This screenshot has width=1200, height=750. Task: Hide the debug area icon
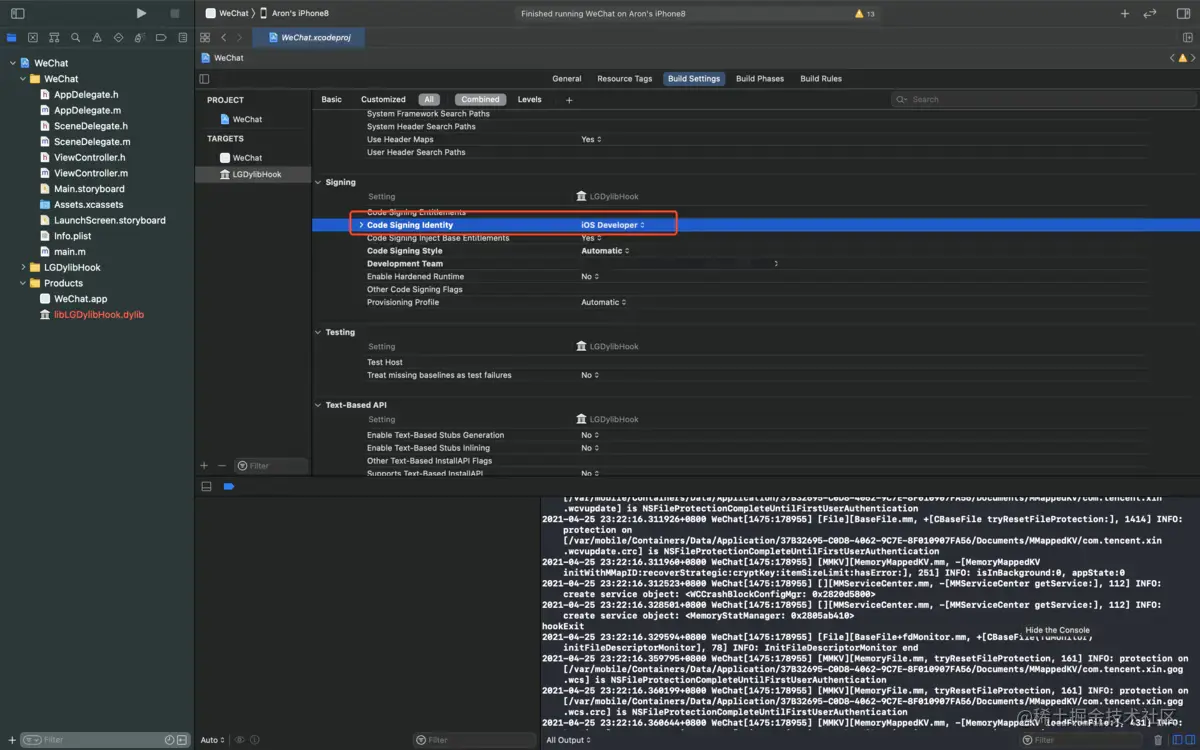[x=206, y=486]
